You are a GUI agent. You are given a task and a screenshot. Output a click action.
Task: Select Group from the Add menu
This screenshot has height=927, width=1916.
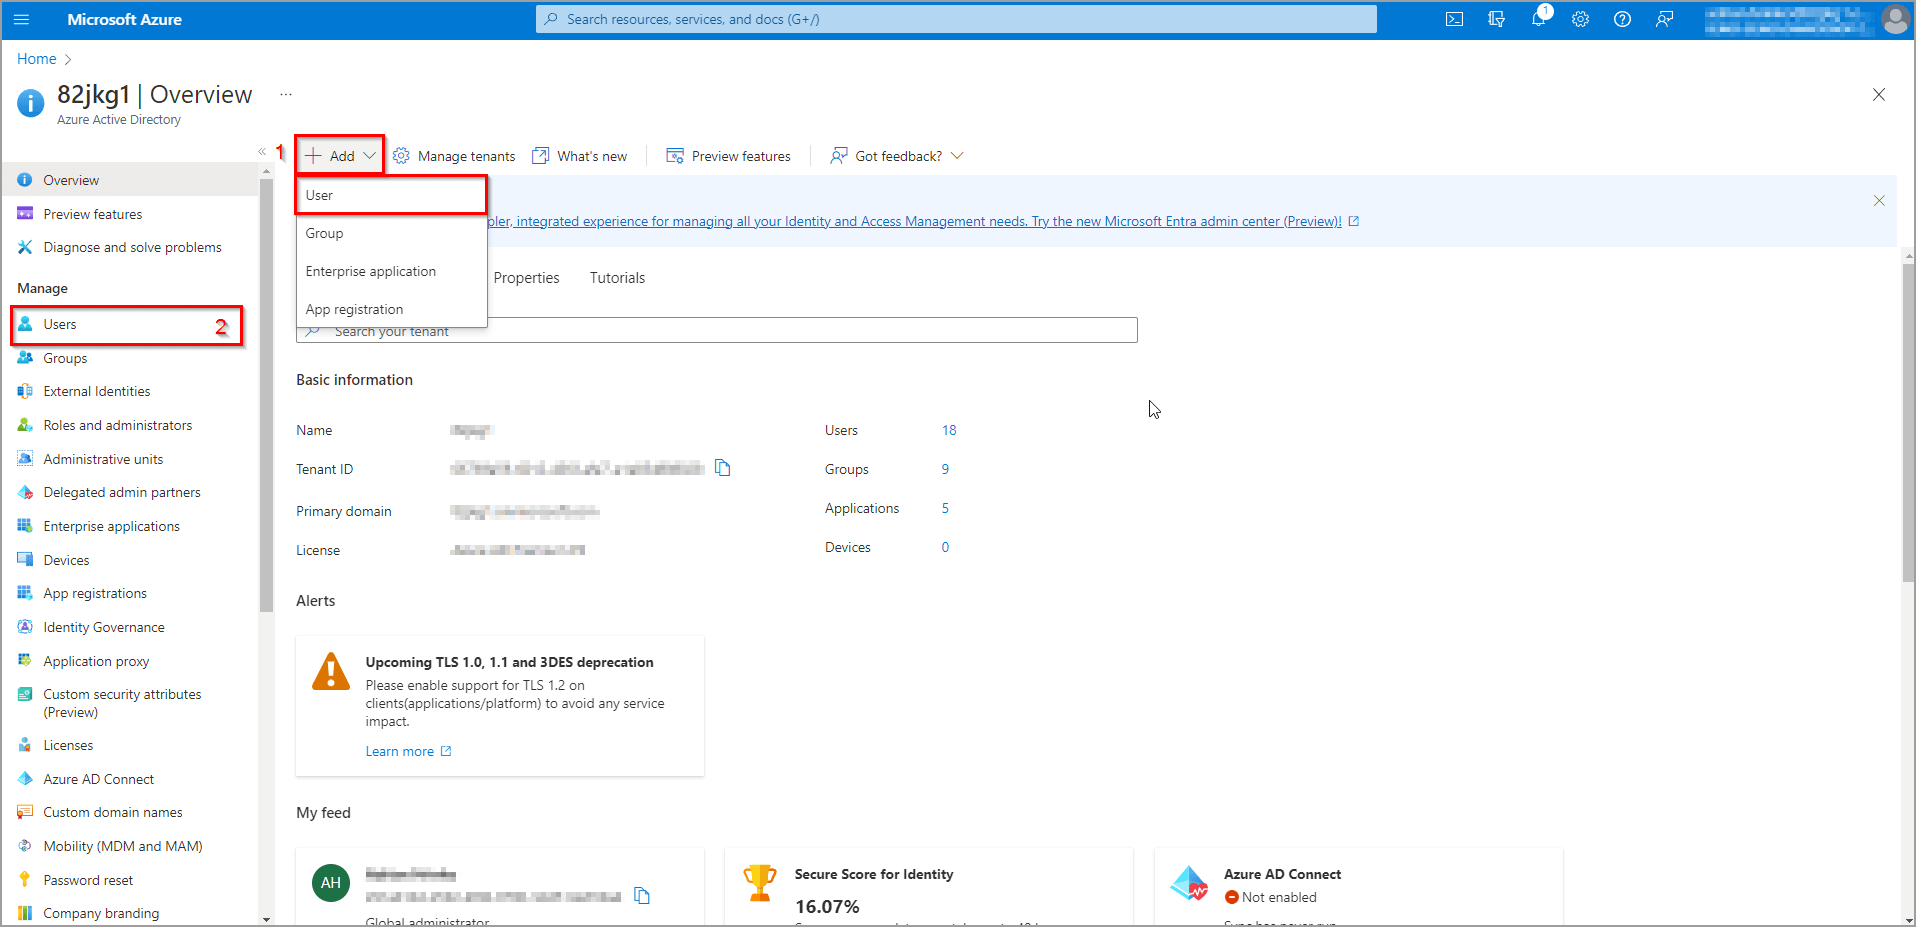pyautogui.click(x=391, y=233)
